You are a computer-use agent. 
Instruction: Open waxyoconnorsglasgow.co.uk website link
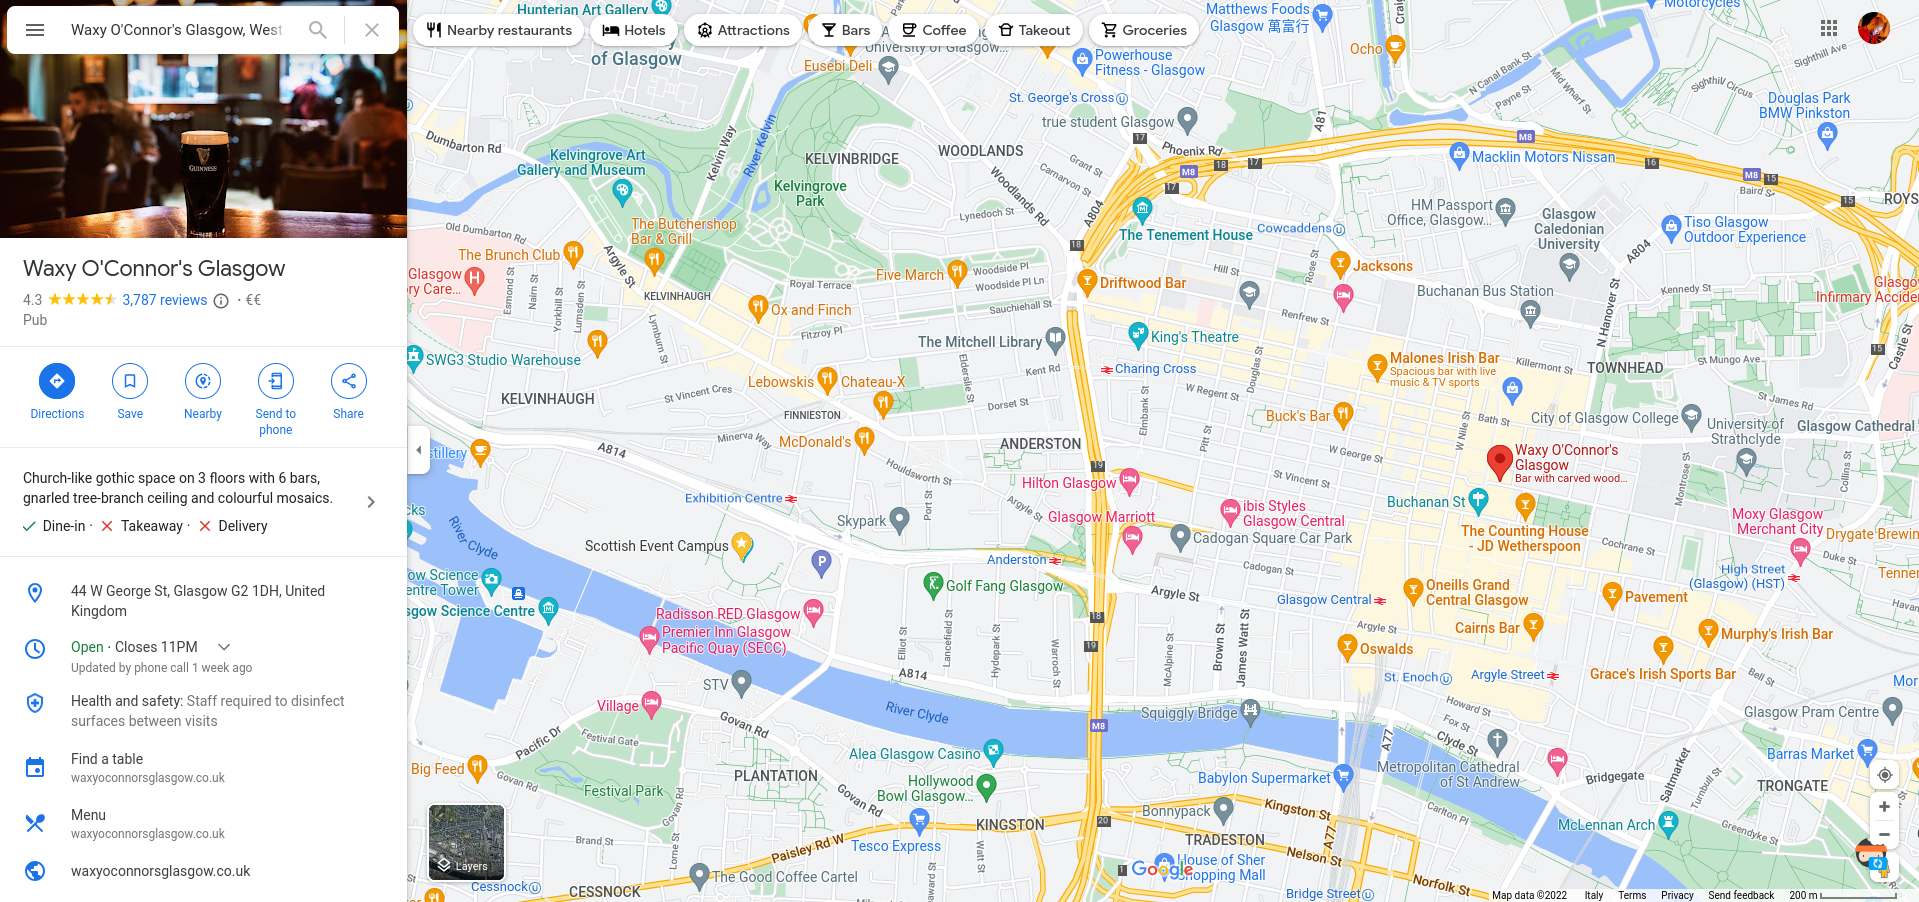pos(161,871)
